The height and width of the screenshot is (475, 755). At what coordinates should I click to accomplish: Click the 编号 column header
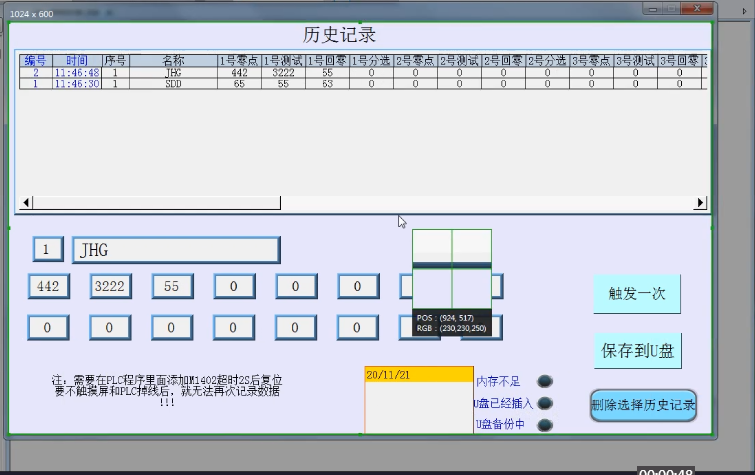point(36,61)
